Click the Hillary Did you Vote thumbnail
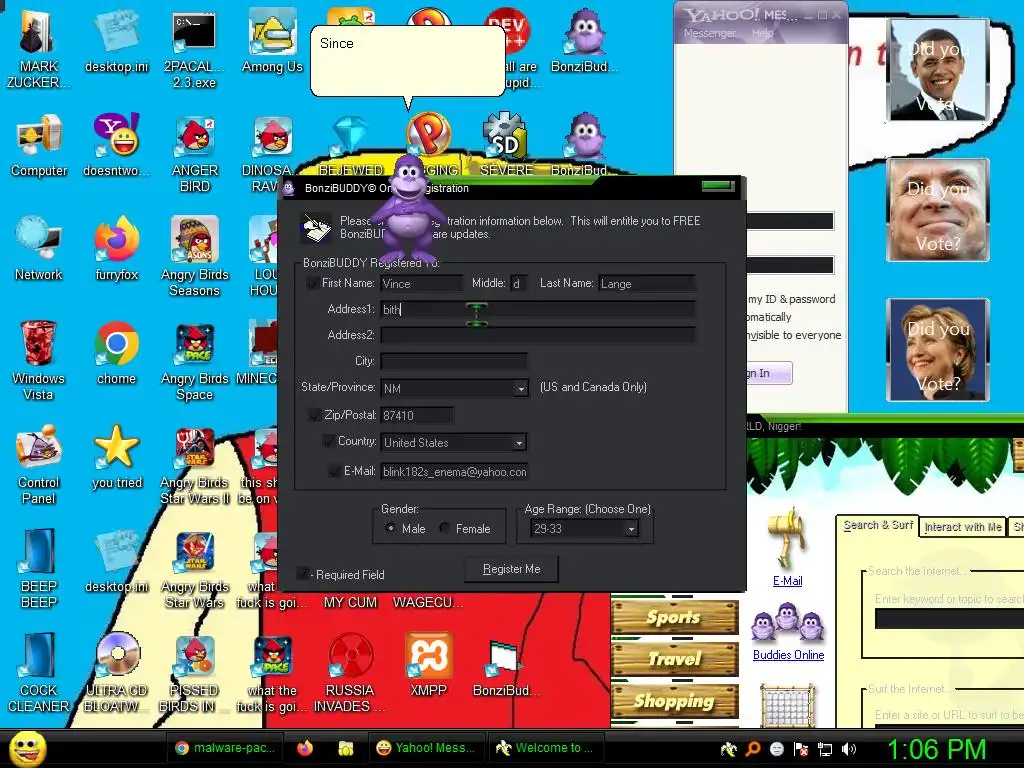Image resolution: width=1024 pixels, height=768 pixels. coord(938,350)
